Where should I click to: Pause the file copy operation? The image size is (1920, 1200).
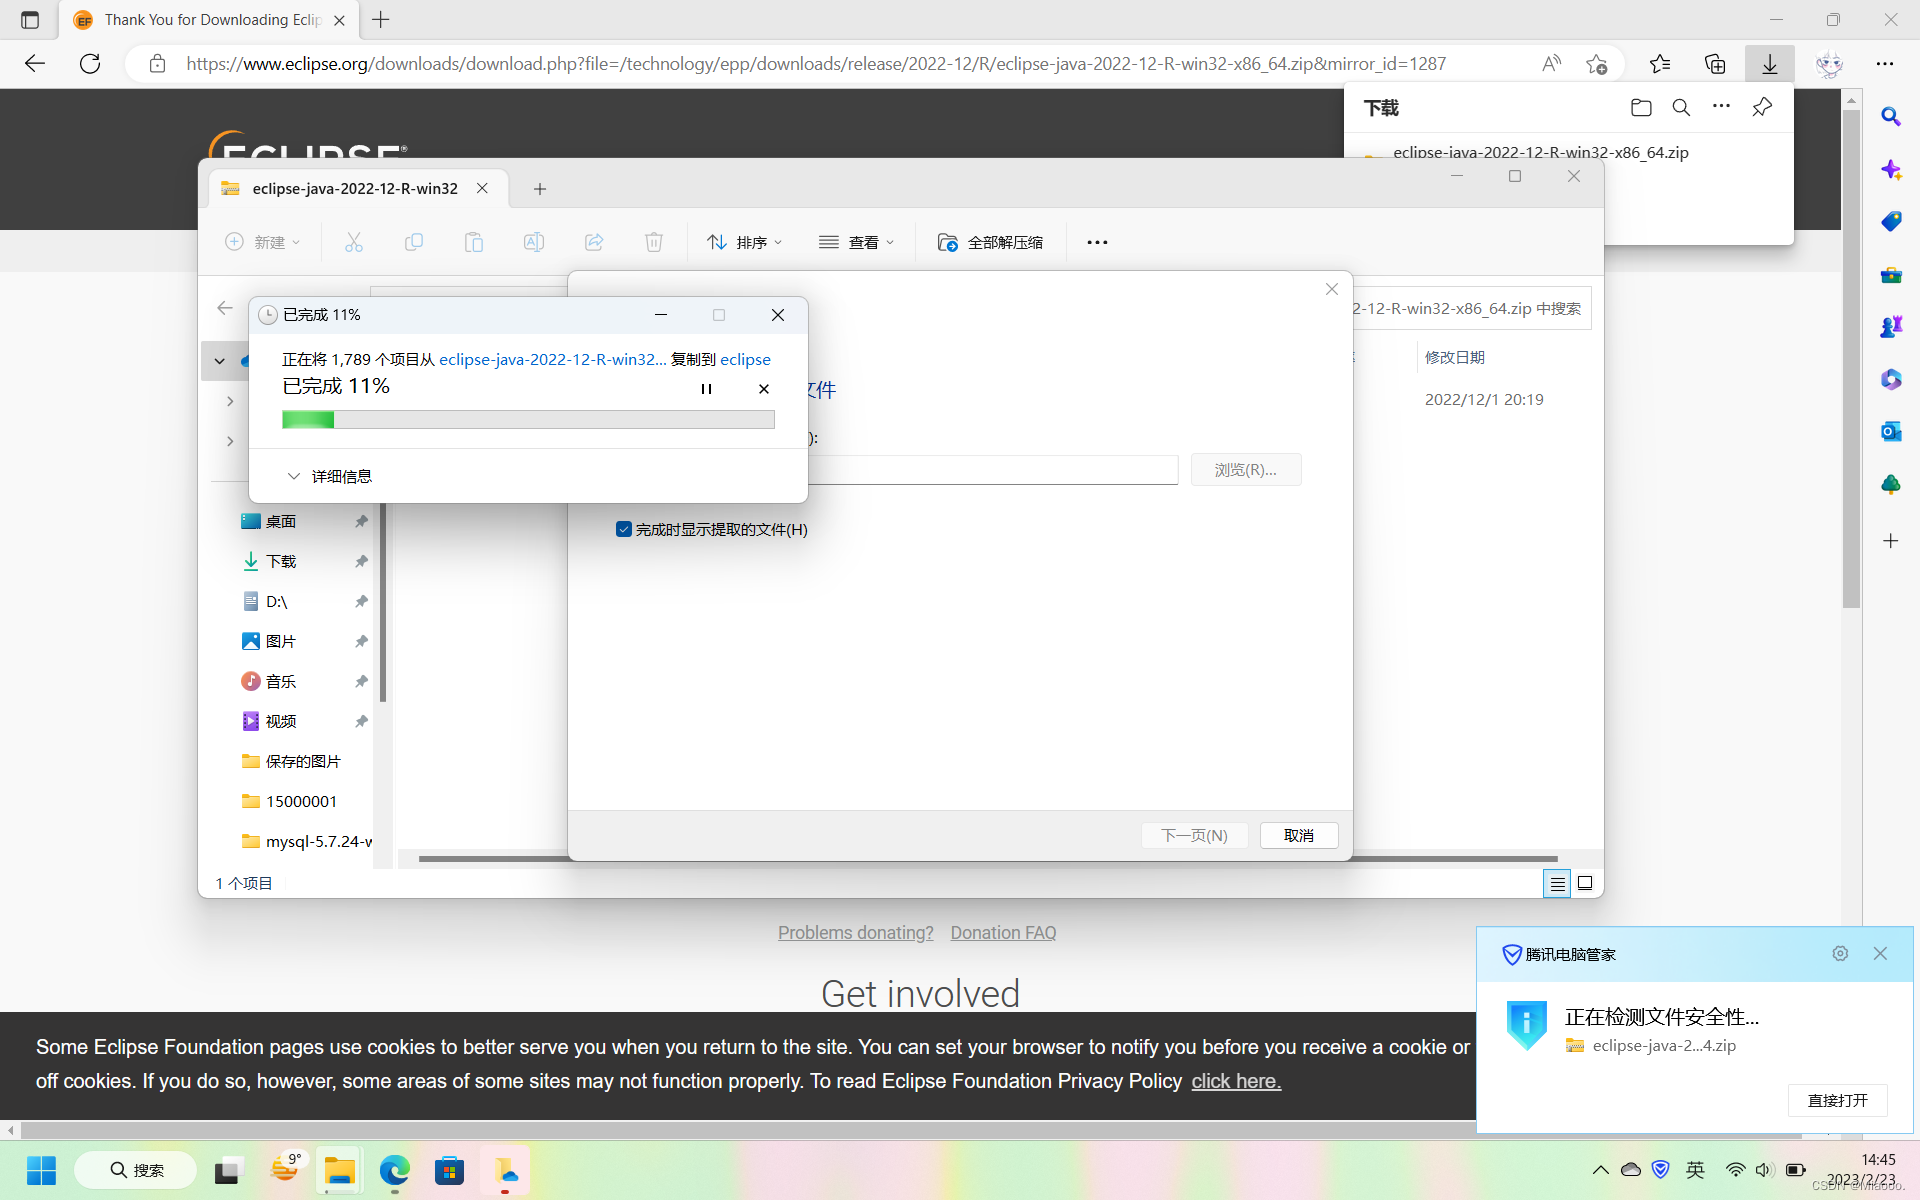[706, 389]
